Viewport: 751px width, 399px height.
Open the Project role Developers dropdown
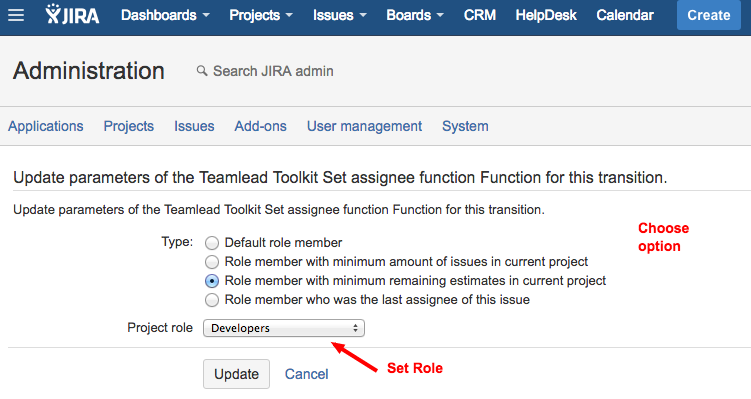[x=284, y=328]
